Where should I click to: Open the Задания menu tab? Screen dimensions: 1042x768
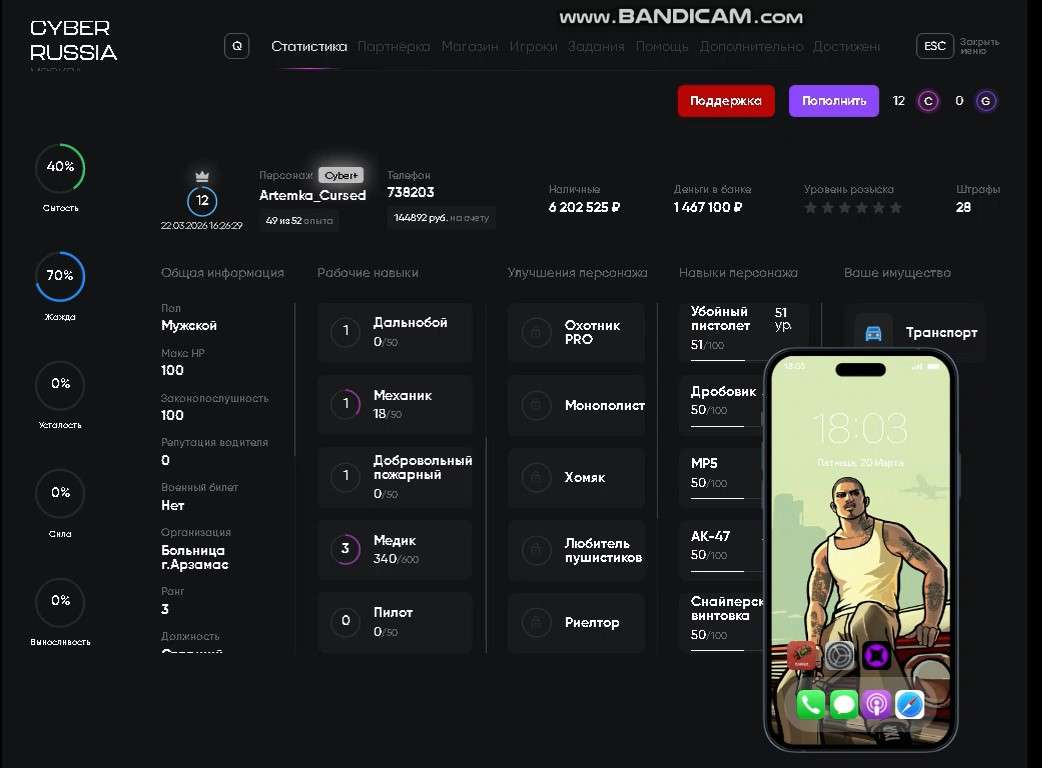pyautogui.click(x=596, y=47)
